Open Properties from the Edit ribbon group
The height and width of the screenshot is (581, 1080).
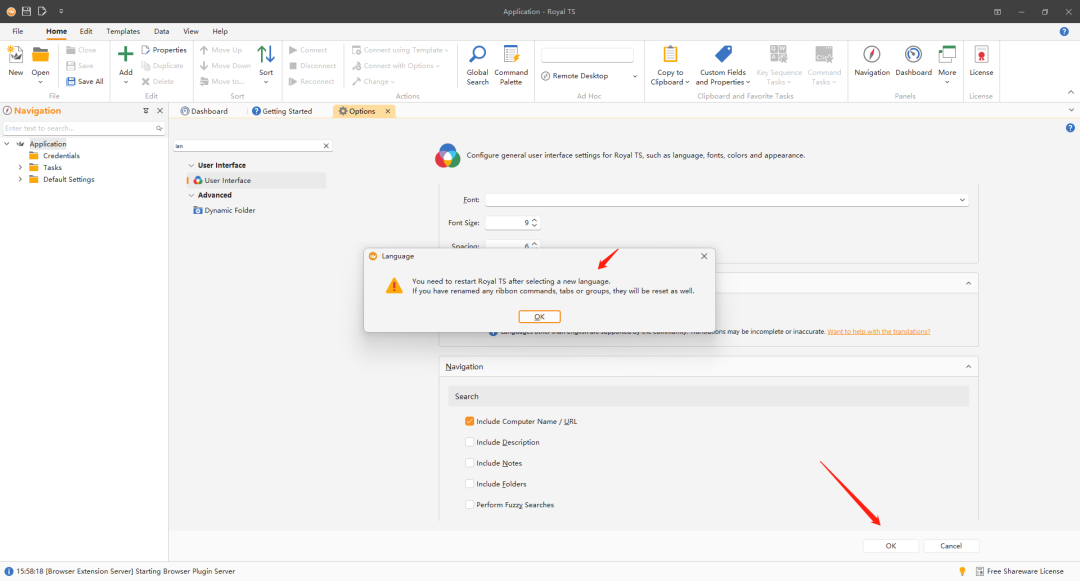164,50
